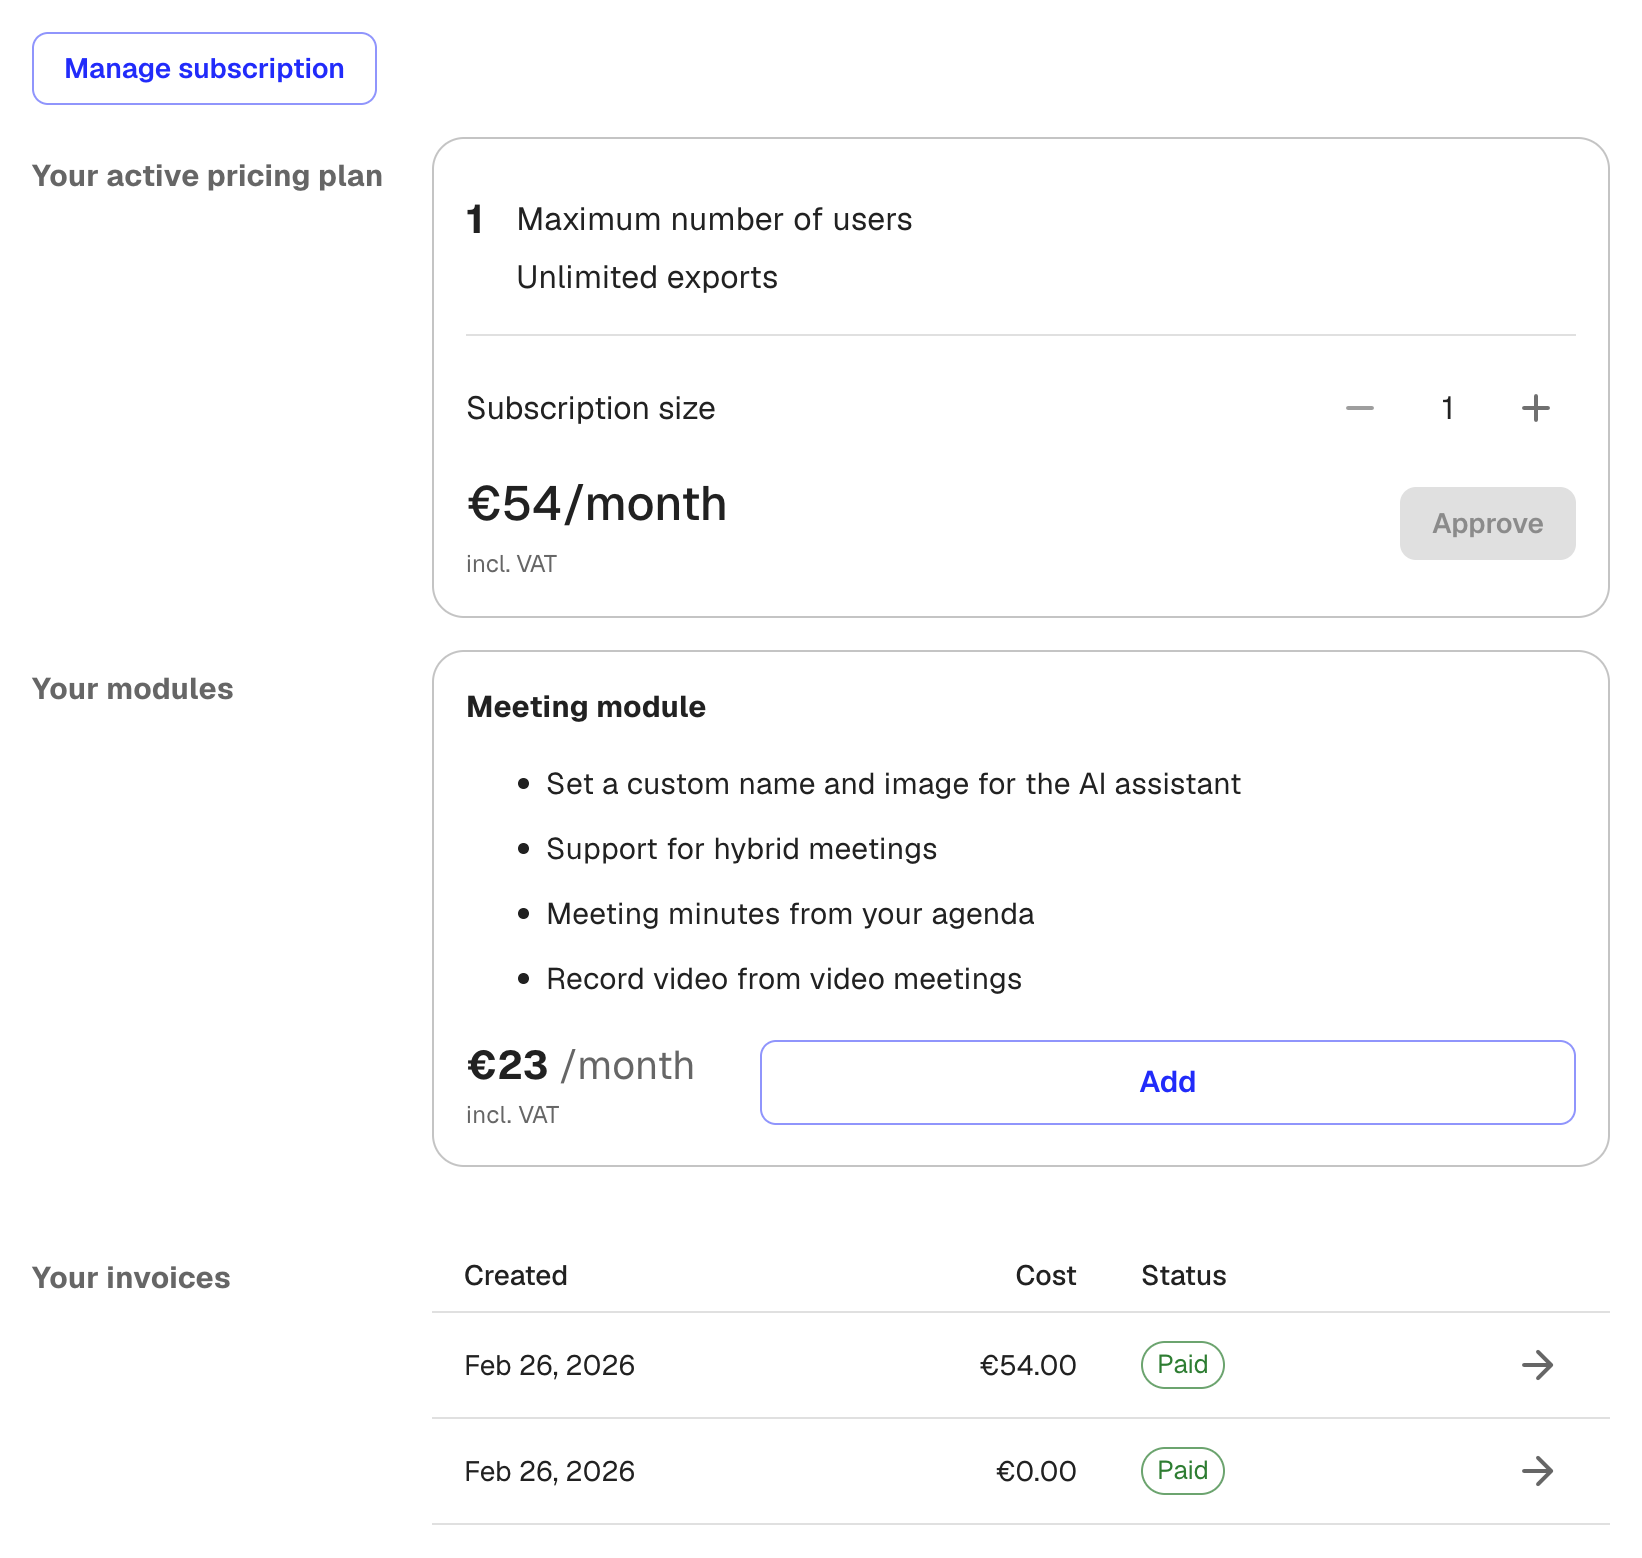This screenshot has height=1558, width=1642.
Task: Click the subscription size quantity field
Action: coord(1447,408)
